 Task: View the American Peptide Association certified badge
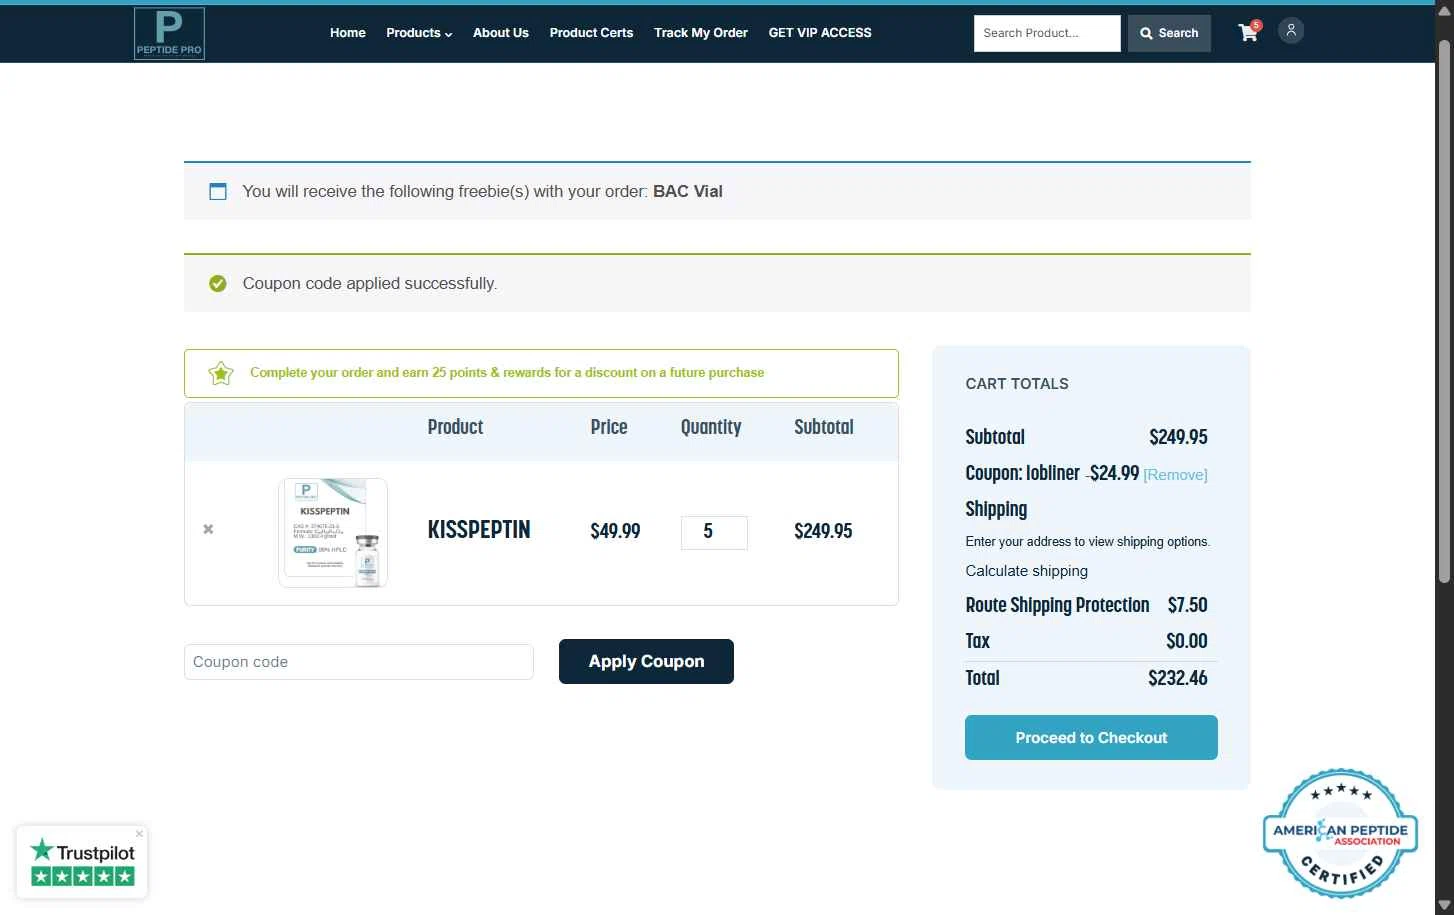[1340, 832]
